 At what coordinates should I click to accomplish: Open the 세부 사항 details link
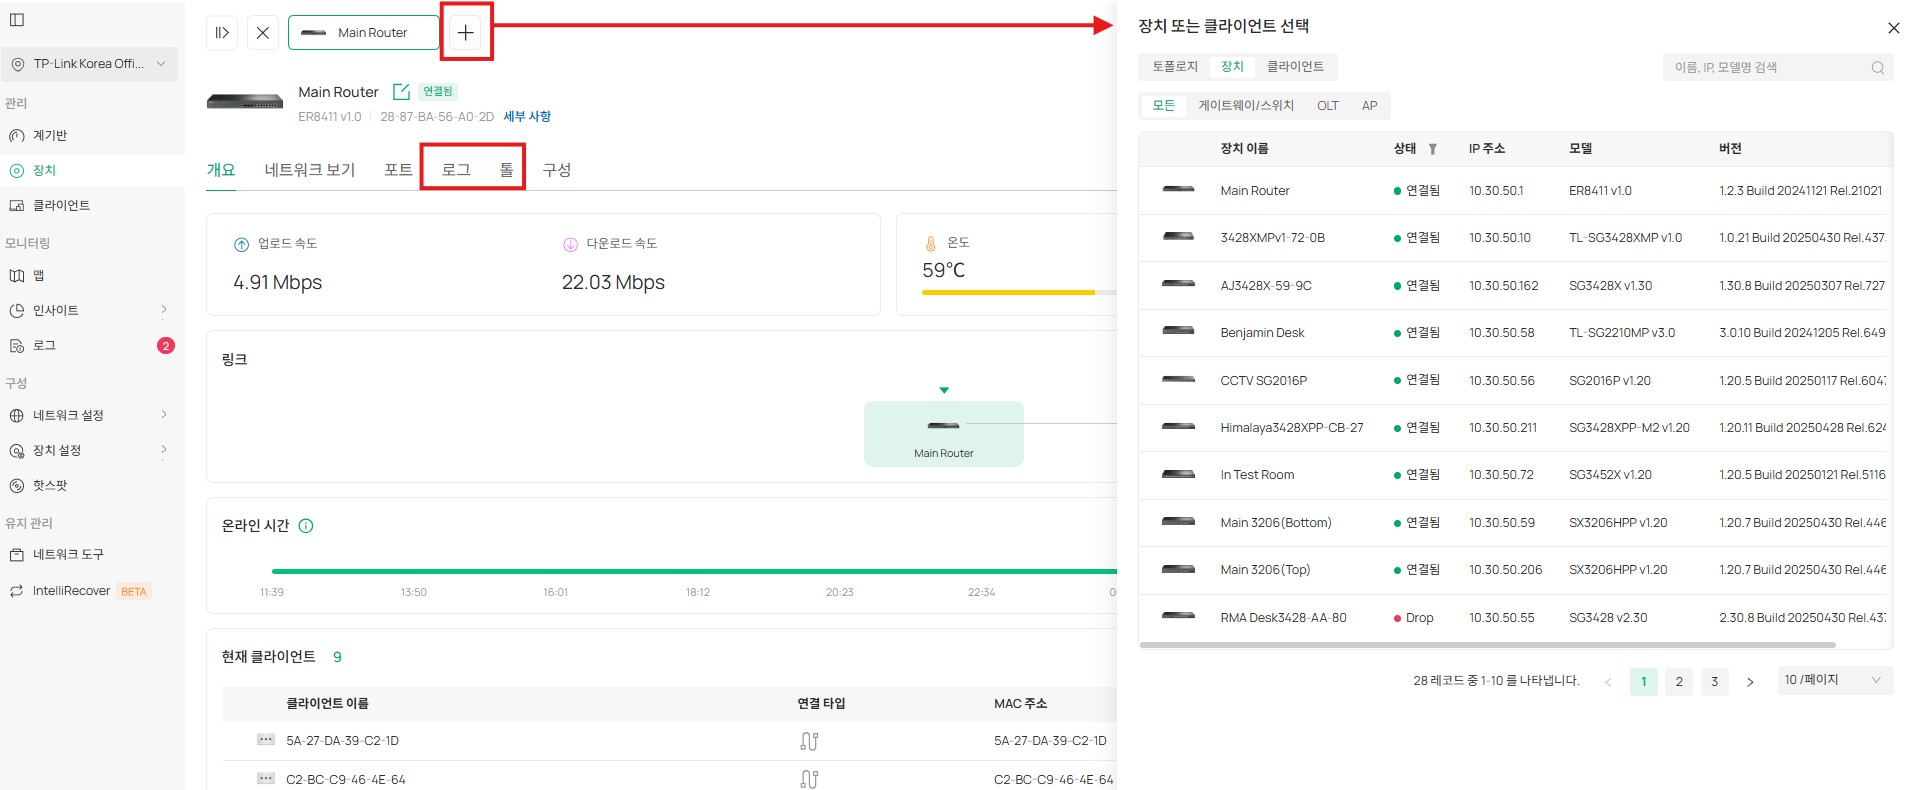(527, 117)
